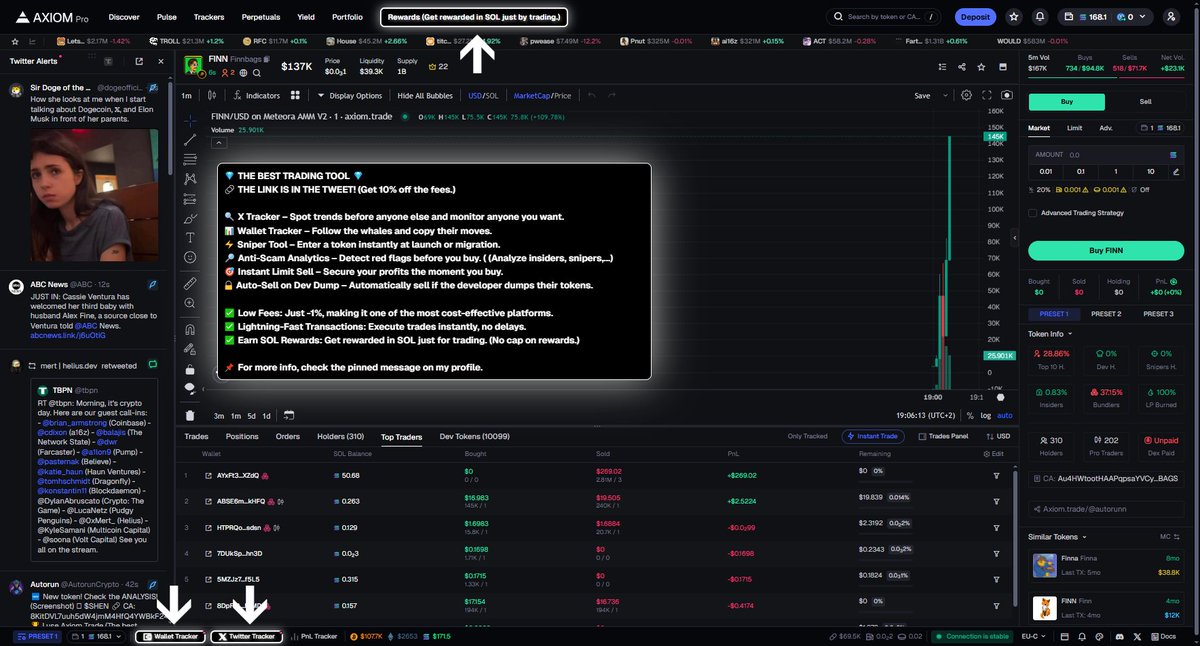Switch to Dev Tokens tab
Viewport: 1200px width, 646px height.
point(475,437)
